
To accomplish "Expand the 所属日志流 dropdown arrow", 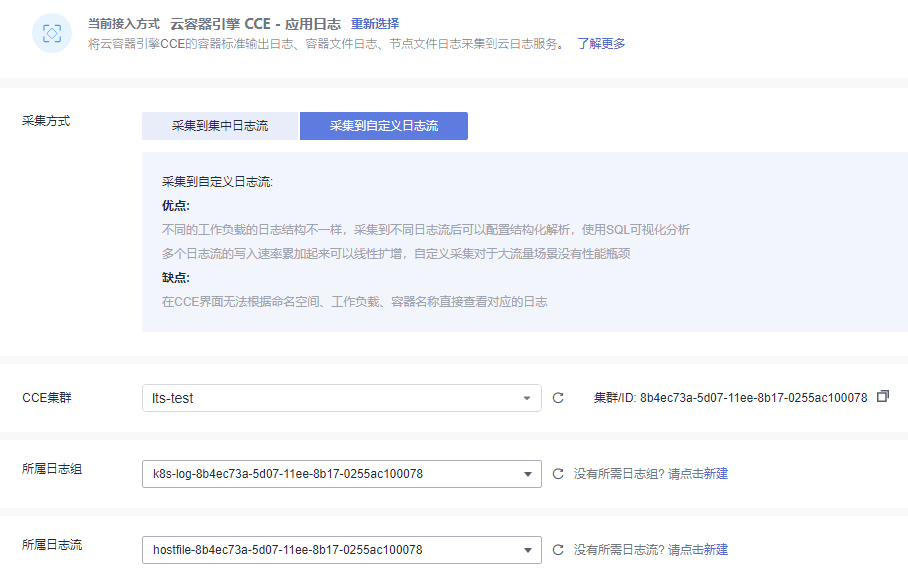I will pos(528,550).
